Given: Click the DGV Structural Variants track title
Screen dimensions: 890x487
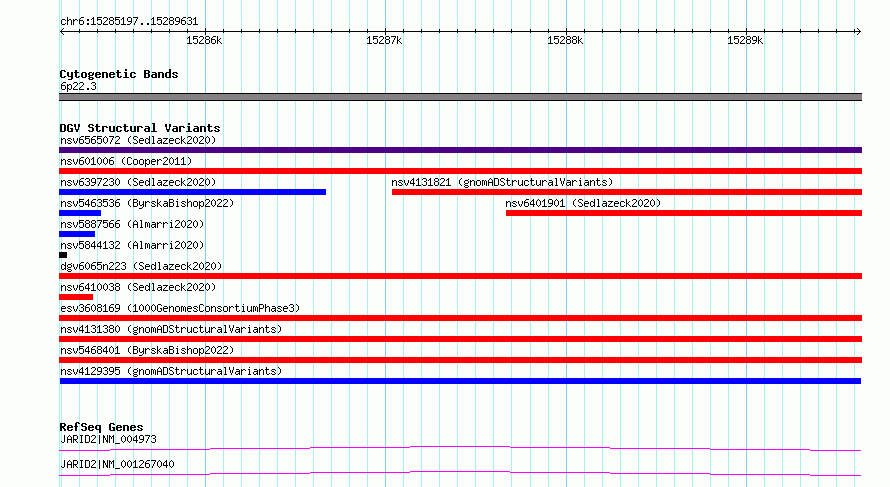Looking at the screenshot, I should [x=140, y=128].
